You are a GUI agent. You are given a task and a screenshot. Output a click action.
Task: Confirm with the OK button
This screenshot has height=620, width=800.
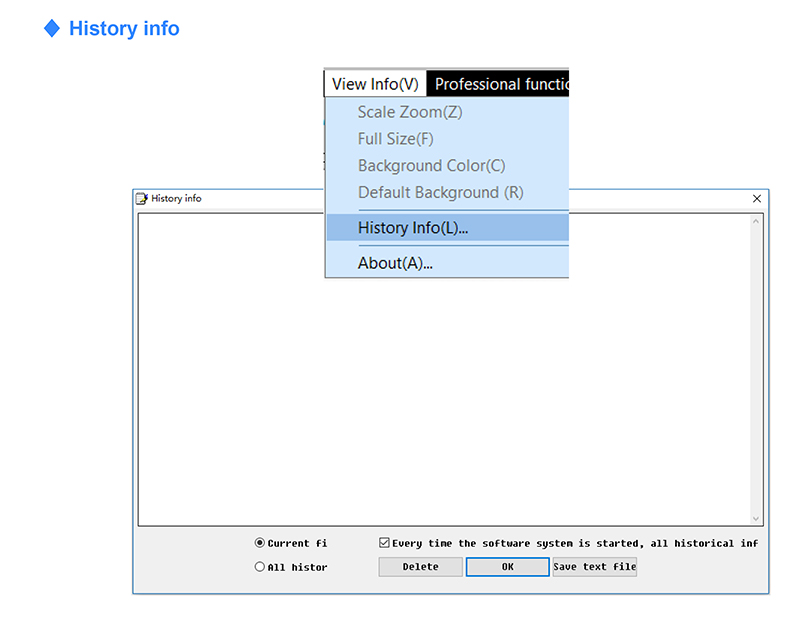[x=508, y=566]
